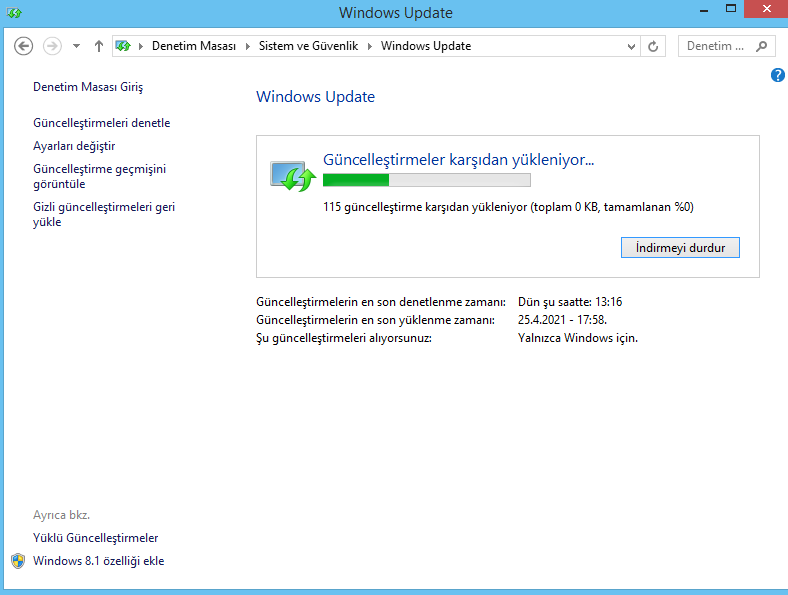Viewport: 788px width, 595px height.
Task: Click the Dün şu saatte: 13:16 value
Action: click(570, 302)
